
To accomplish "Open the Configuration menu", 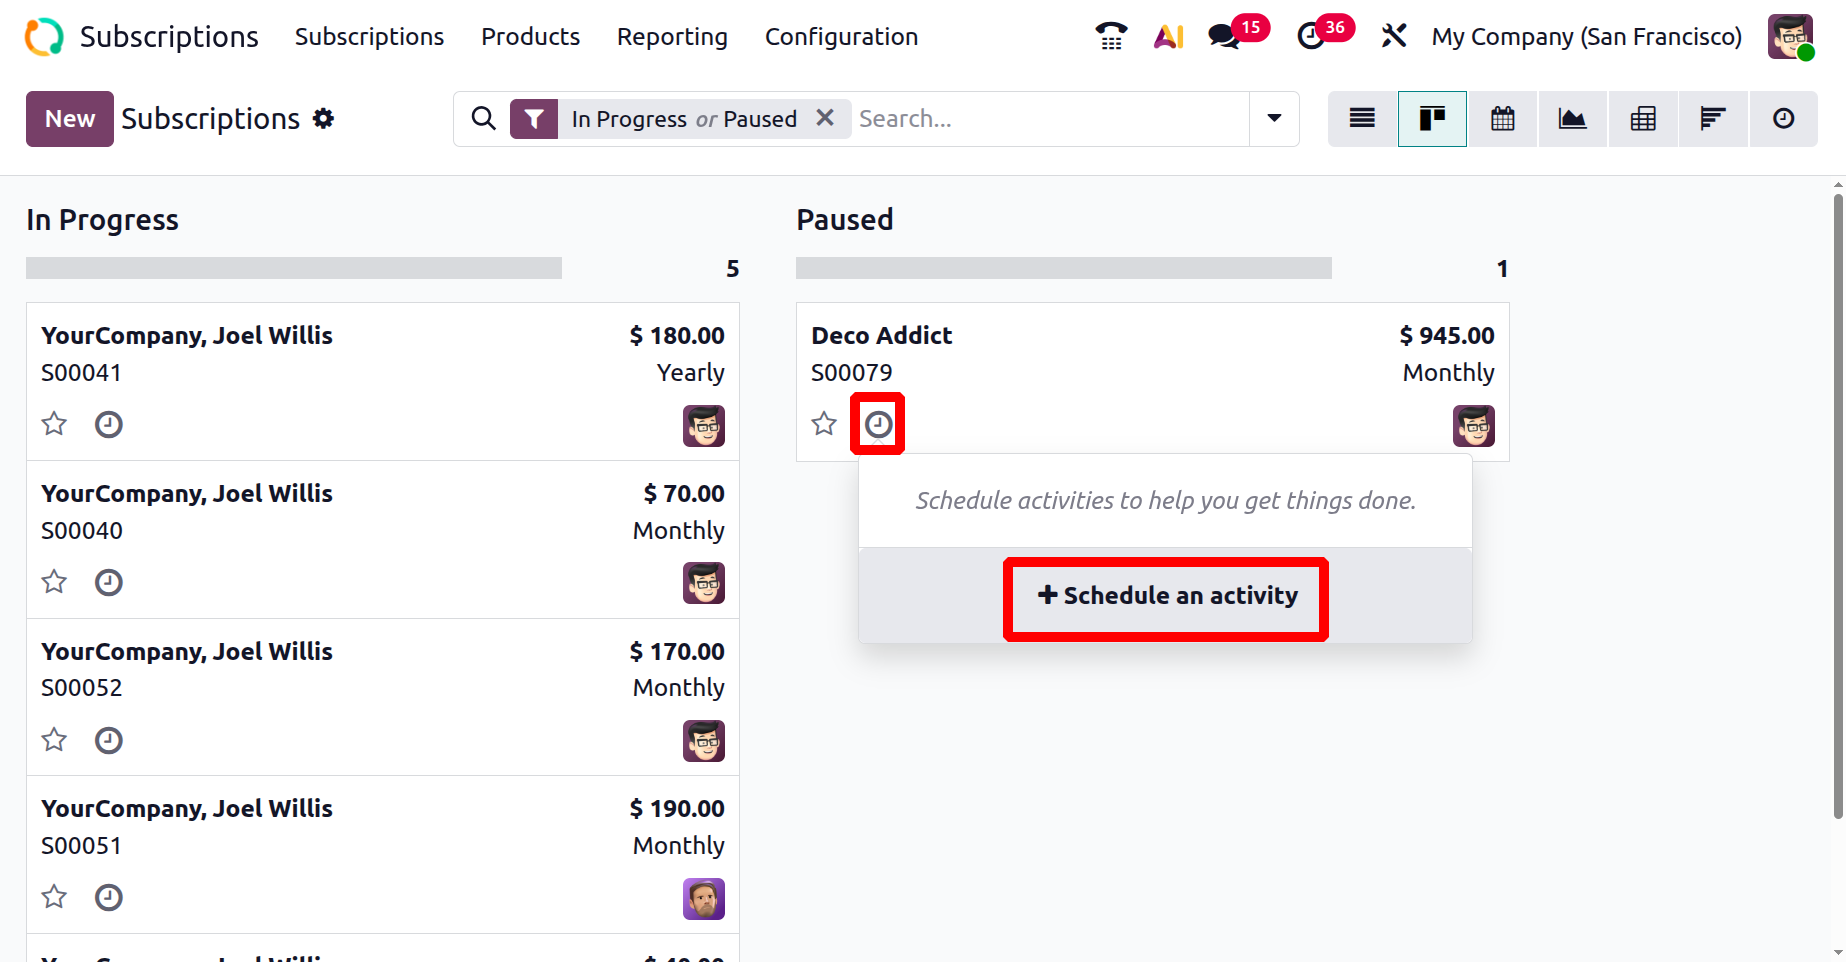I will [x=841, y=37].
